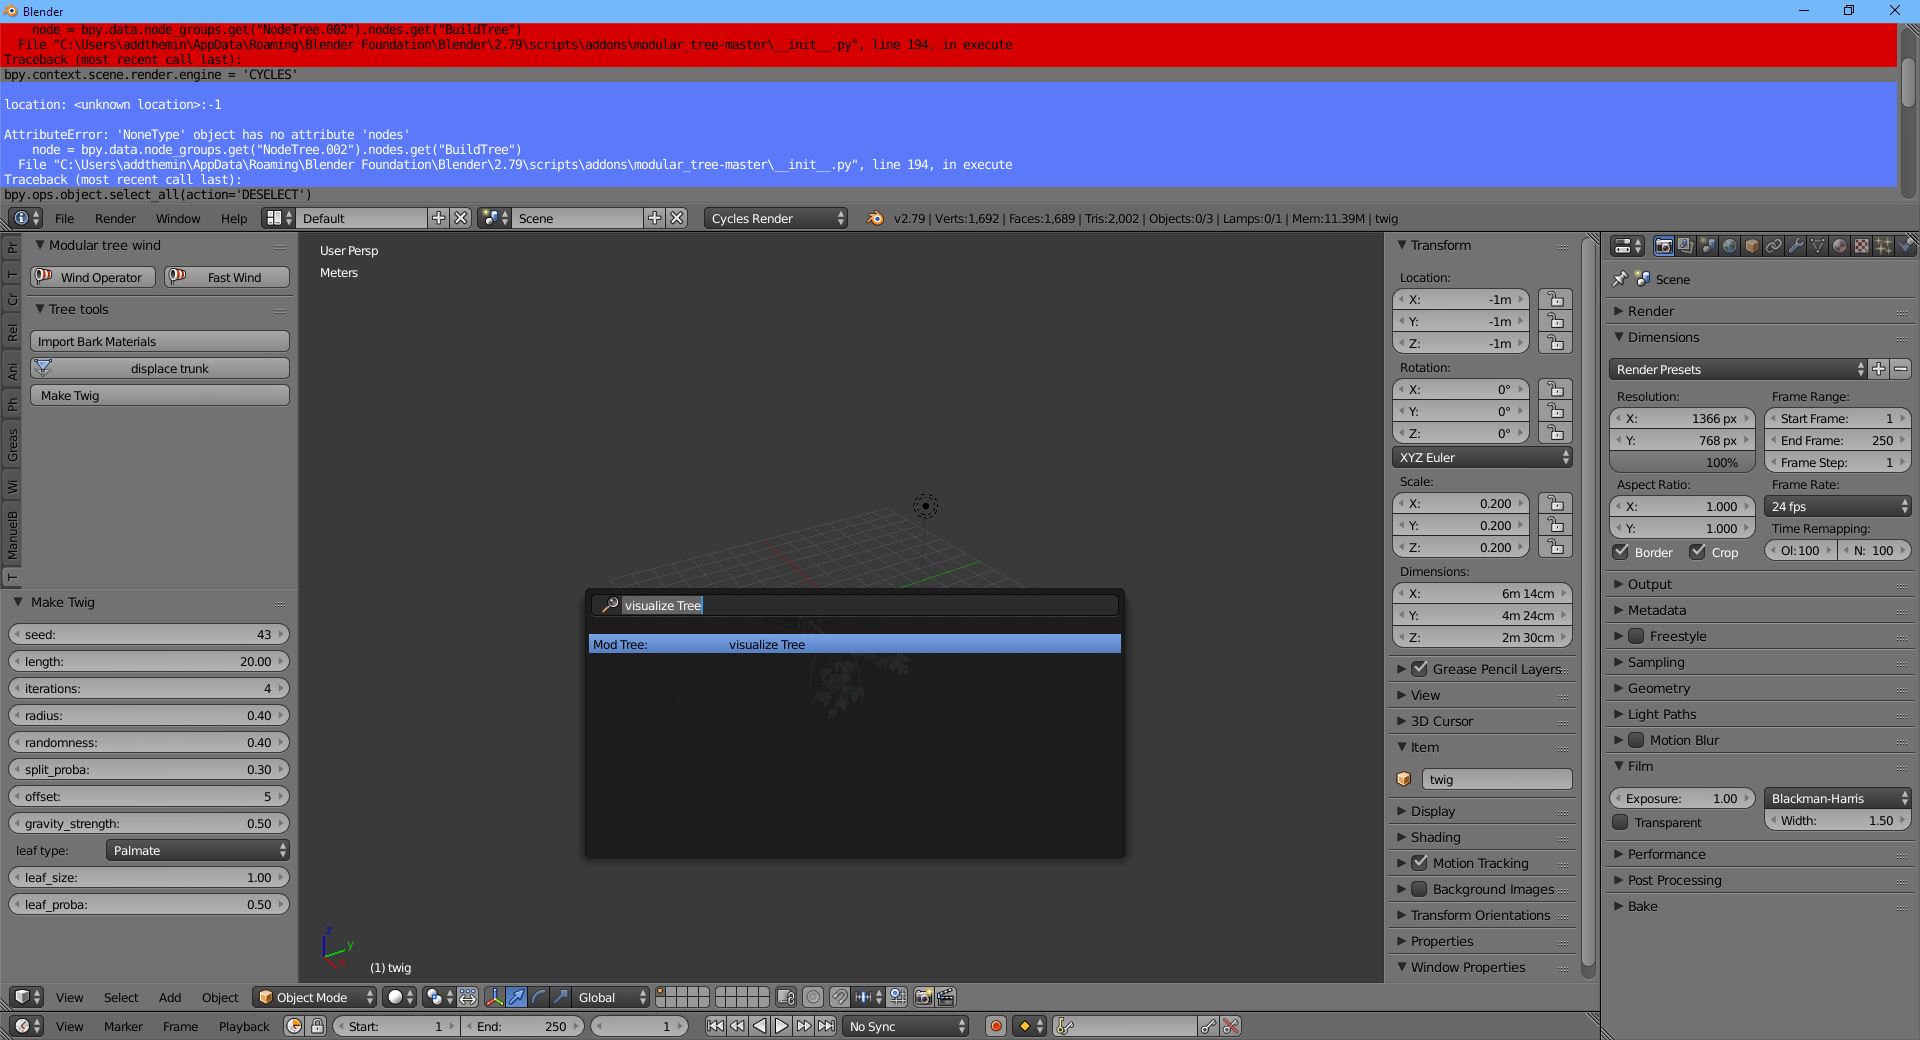This screenshot has width=1920, height=1040.
Task: Open the Add menu in the viewport header
Action: coord(170,997)
